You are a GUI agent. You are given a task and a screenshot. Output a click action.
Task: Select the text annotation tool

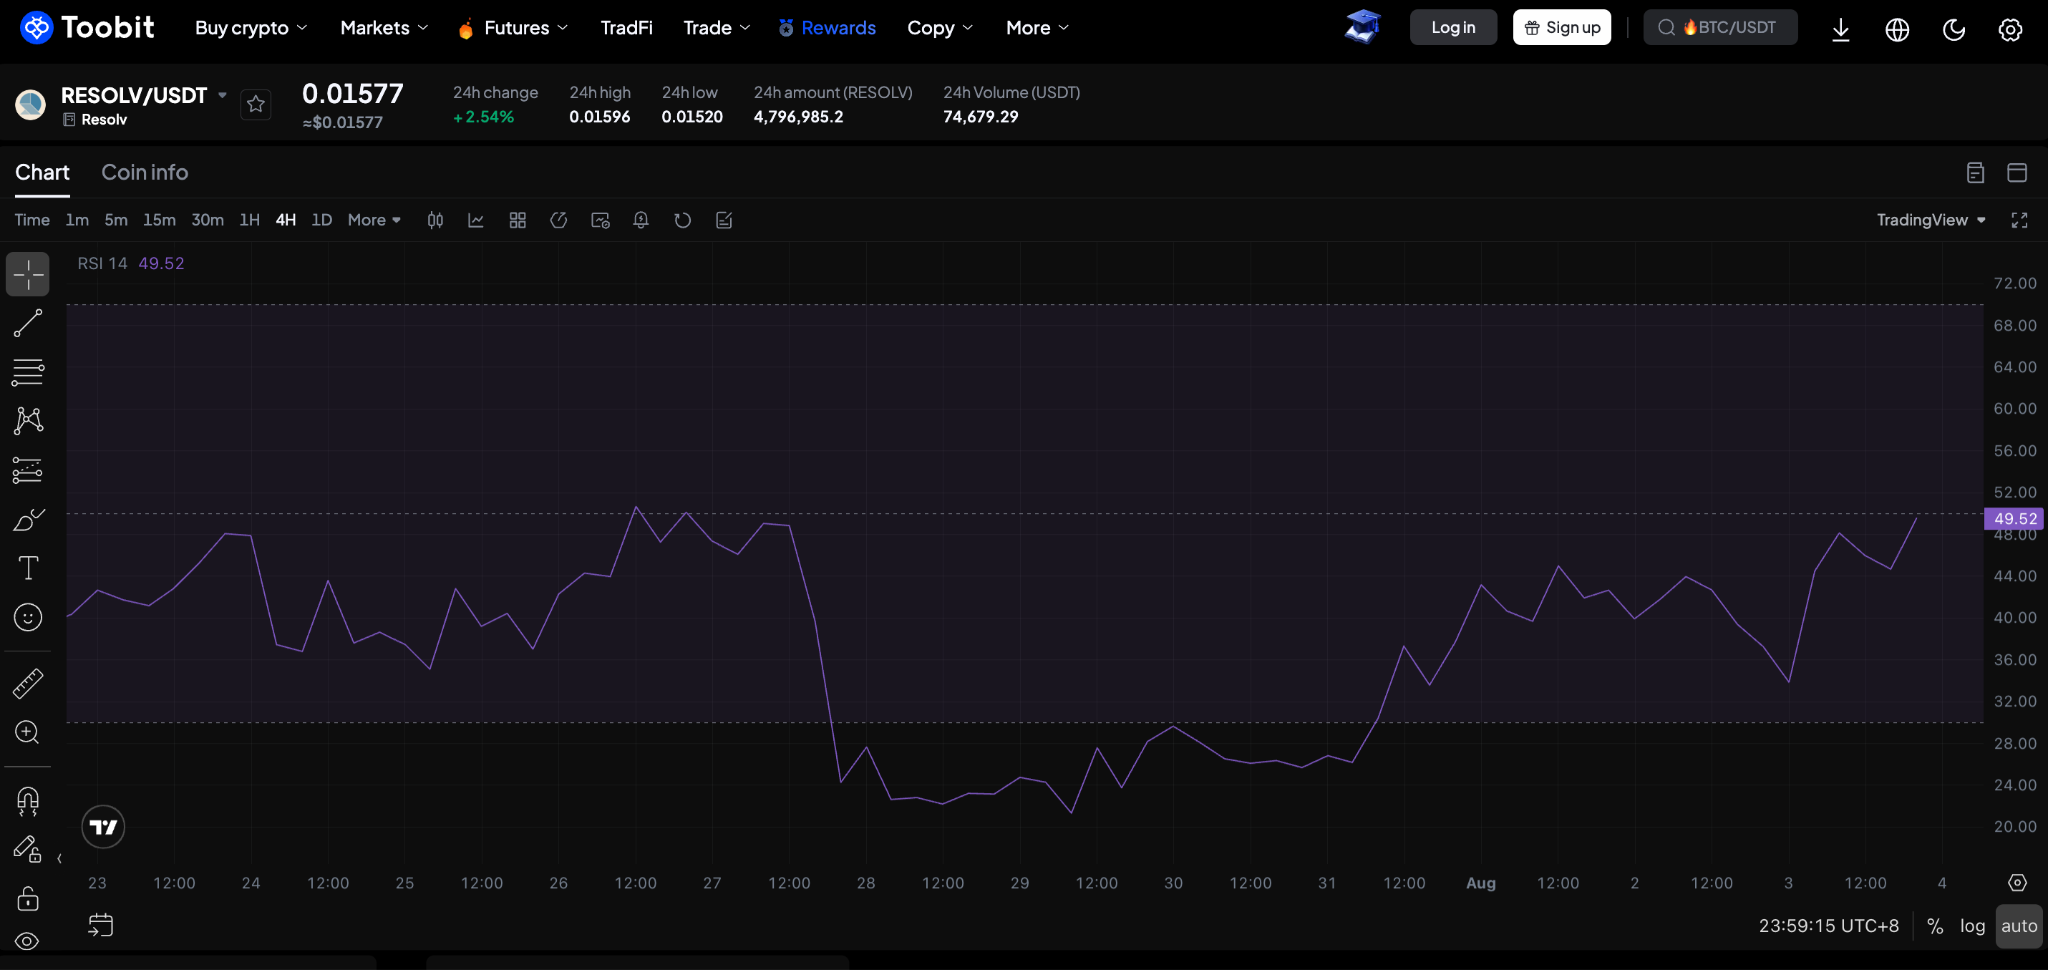tap(28, 568)
